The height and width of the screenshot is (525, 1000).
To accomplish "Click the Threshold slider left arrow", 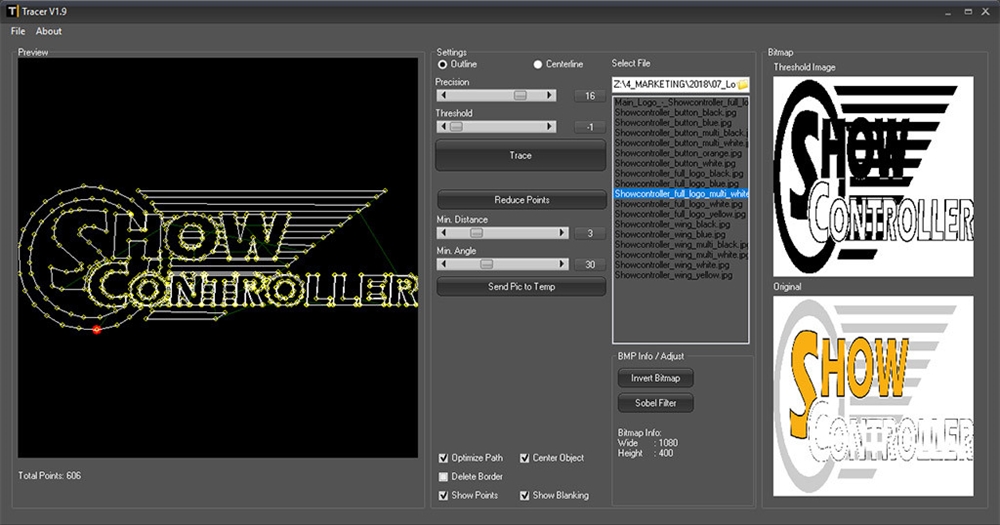I will pyautogui.click(x=442, y=127).
